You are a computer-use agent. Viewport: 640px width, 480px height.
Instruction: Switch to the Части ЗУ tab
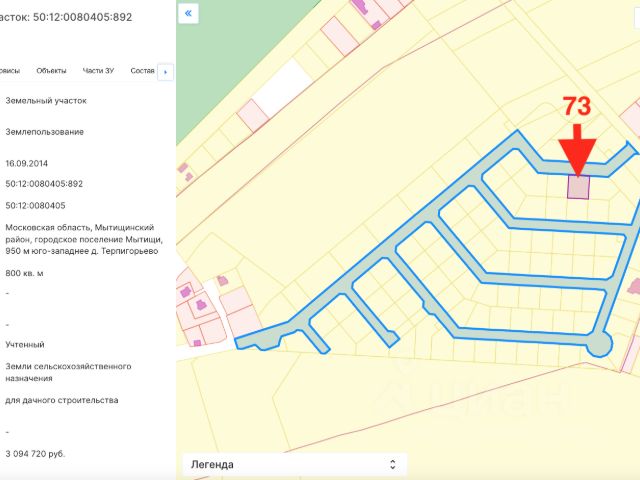point(99,71)
